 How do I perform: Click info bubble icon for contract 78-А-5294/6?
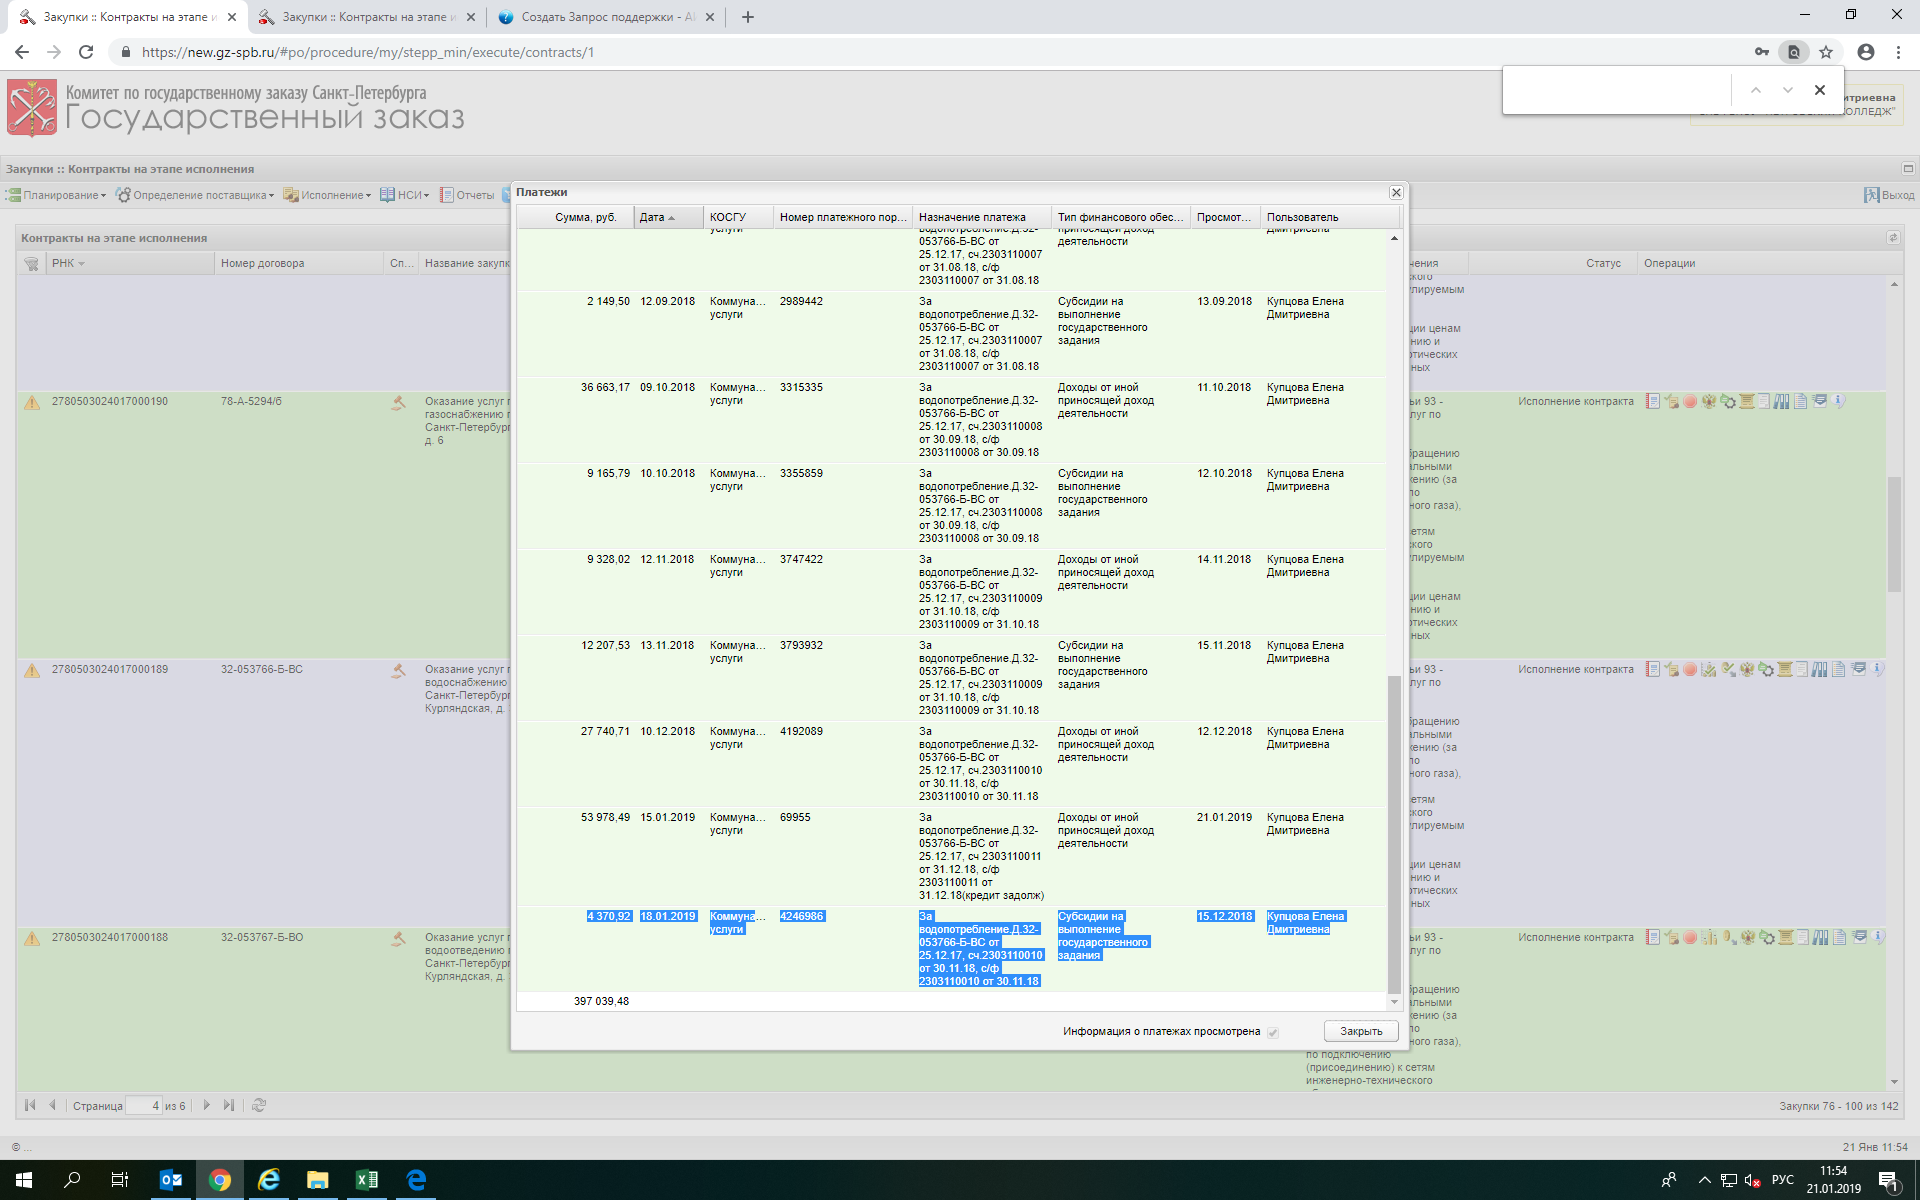coord(1838,401)
